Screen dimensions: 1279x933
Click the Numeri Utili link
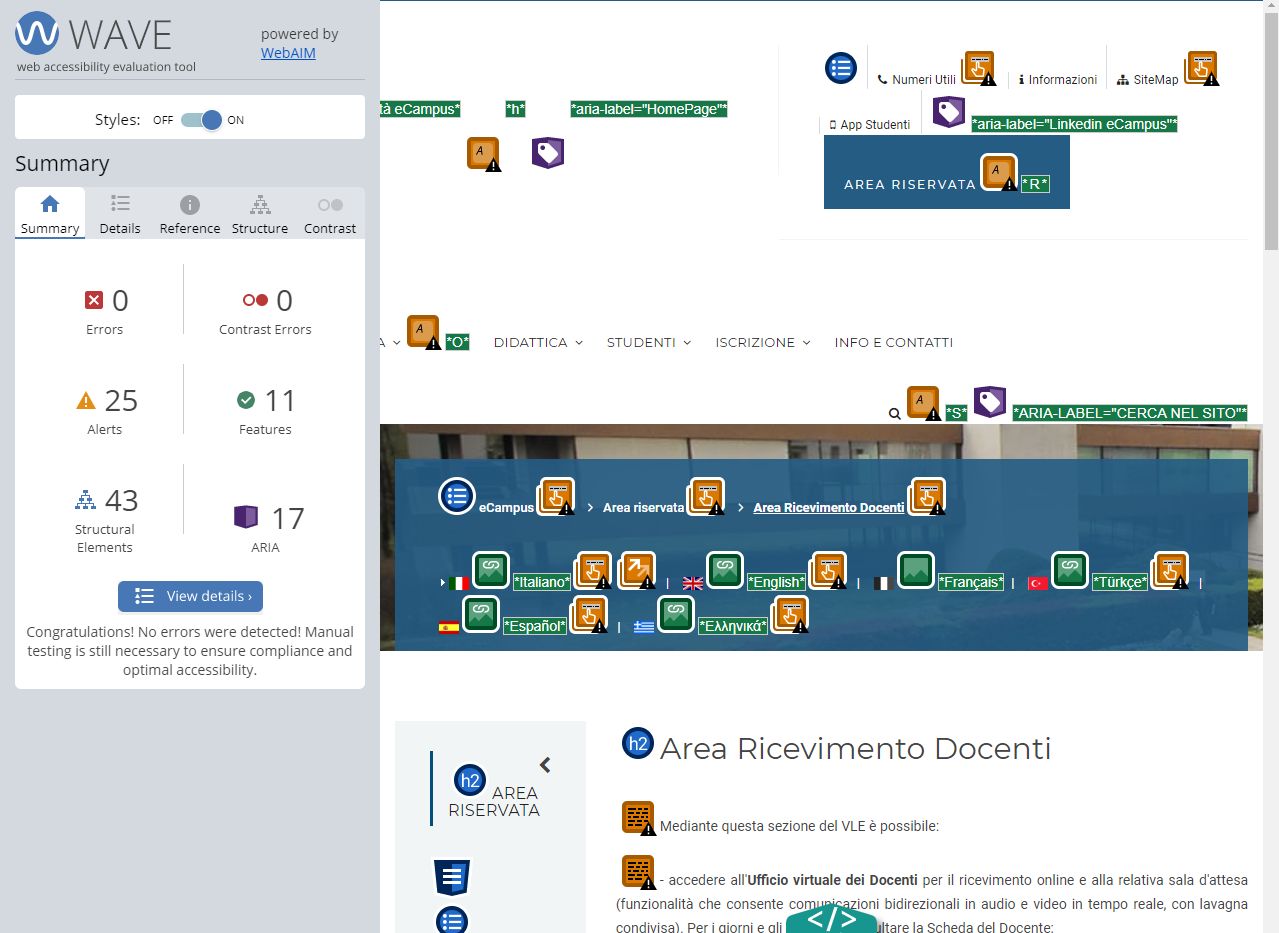click(x=917, y=80)
